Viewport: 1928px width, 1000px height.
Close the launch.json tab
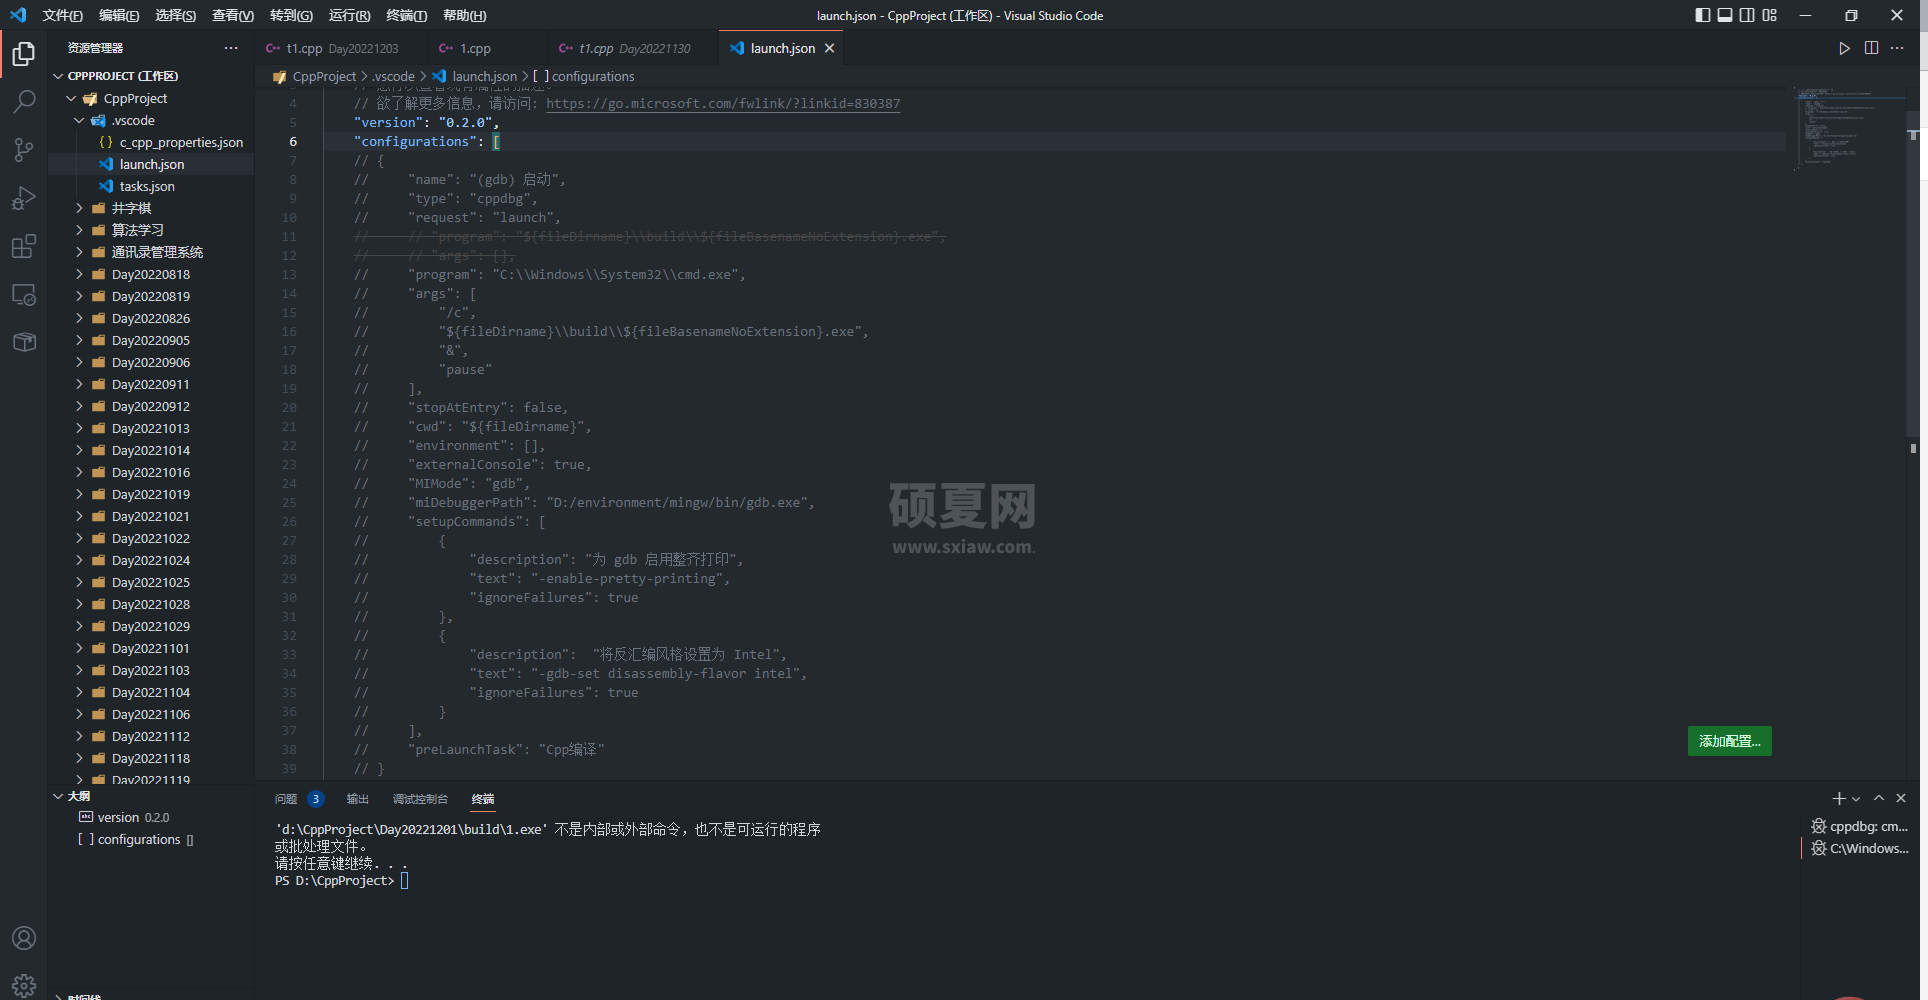click(x=829, y=48)
